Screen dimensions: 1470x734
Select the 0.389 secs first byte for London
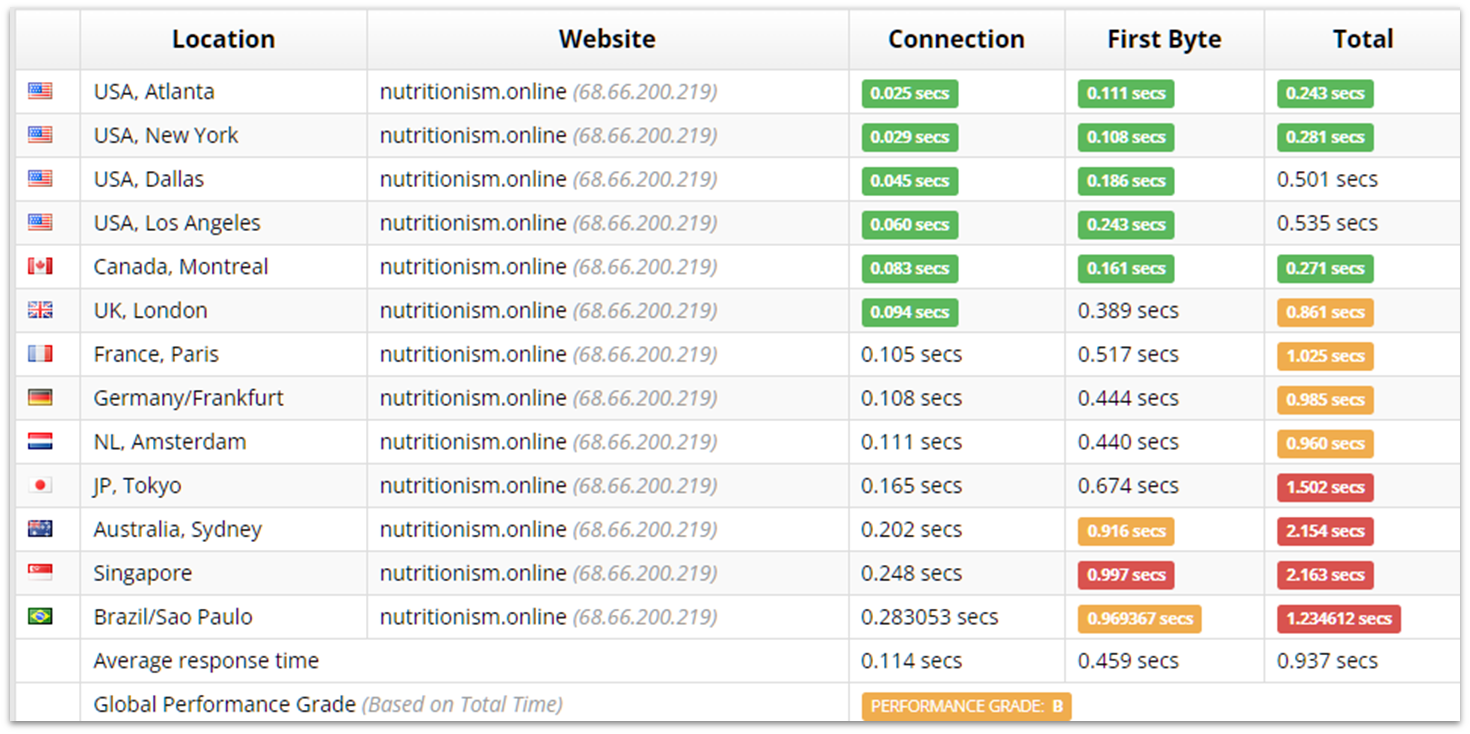(1128, 311)
